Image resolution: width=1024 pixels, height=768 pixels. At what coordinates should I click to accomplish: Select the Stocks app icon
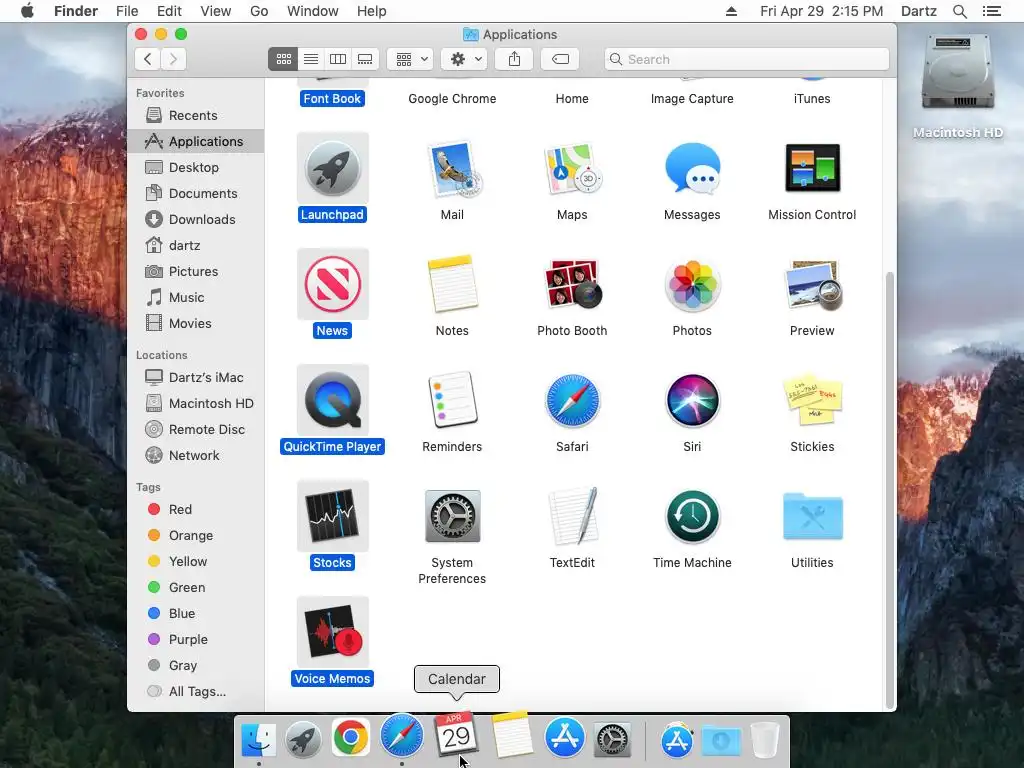[332, 516]
